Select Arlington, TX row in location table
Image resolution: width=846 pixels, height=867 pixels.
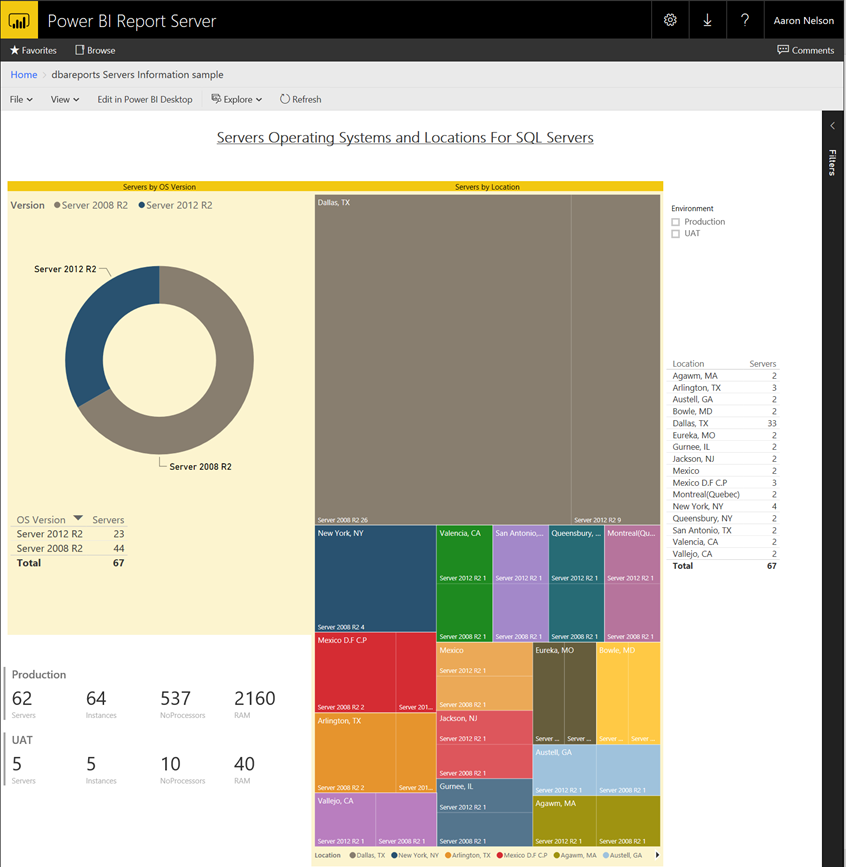coord(724,388)
